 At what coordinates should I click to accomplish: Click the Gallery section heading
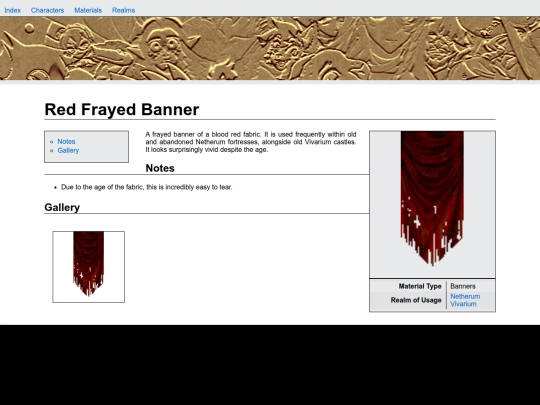(x=62, y=207)
